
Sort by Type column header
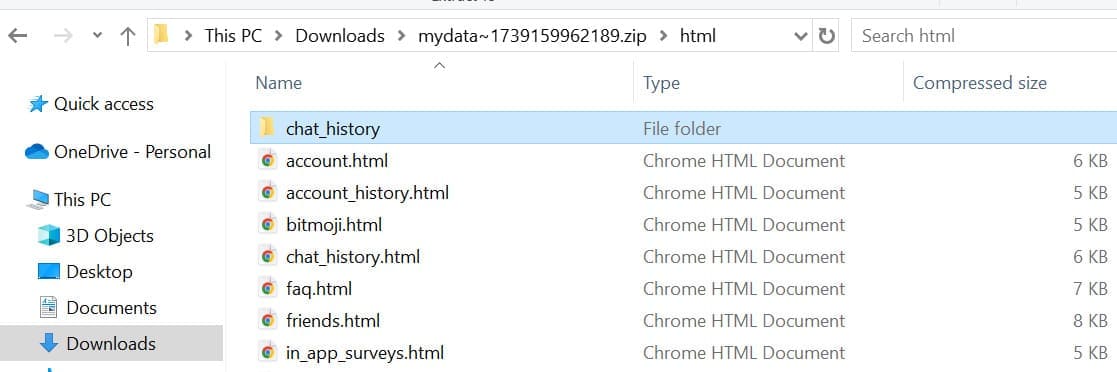click(x=661, y=83)
